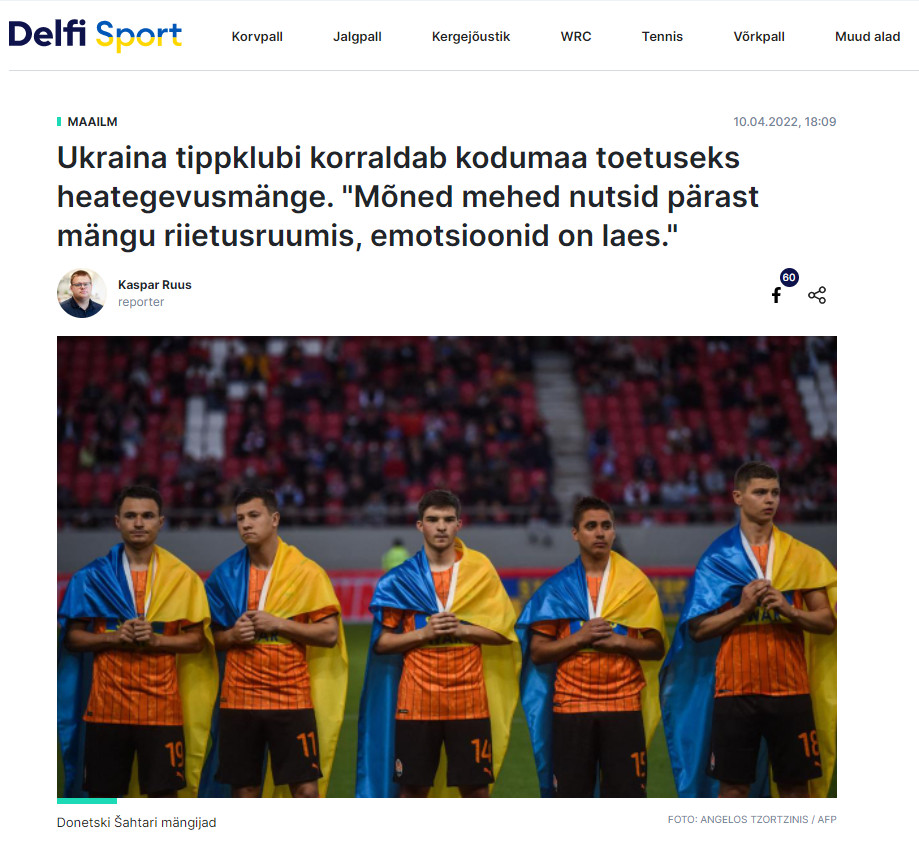Image resolution: width=919 pixels, height=857 pixels.
Task: Open author Kaspar Ruus profile link
Action: pos(155,285)
